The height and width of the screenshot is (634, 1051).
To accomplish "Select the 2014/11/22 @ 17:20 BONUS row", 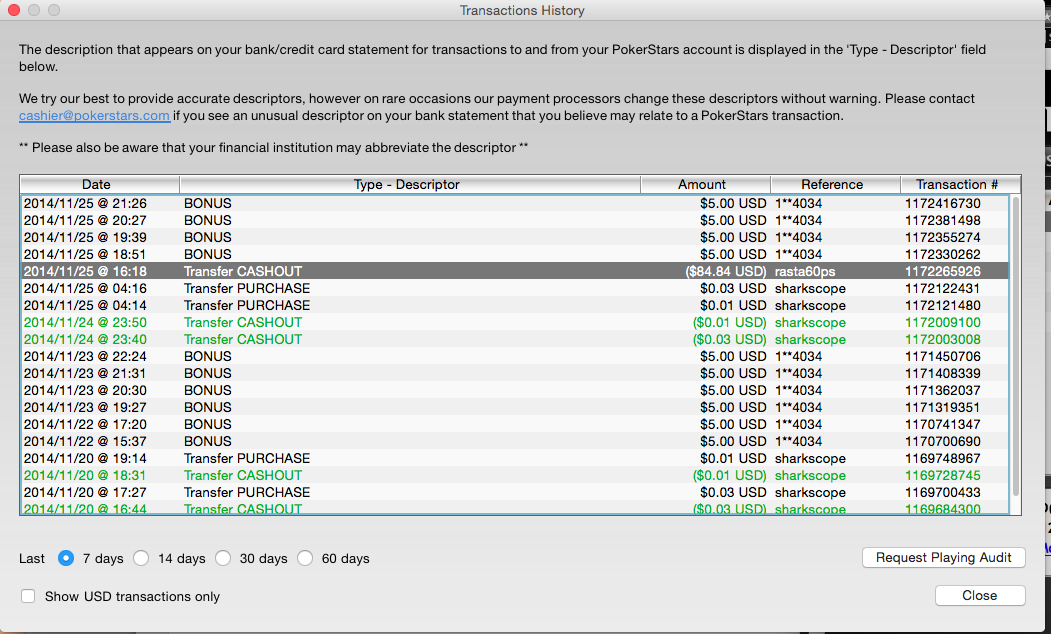I will click(x=515, y=424).
